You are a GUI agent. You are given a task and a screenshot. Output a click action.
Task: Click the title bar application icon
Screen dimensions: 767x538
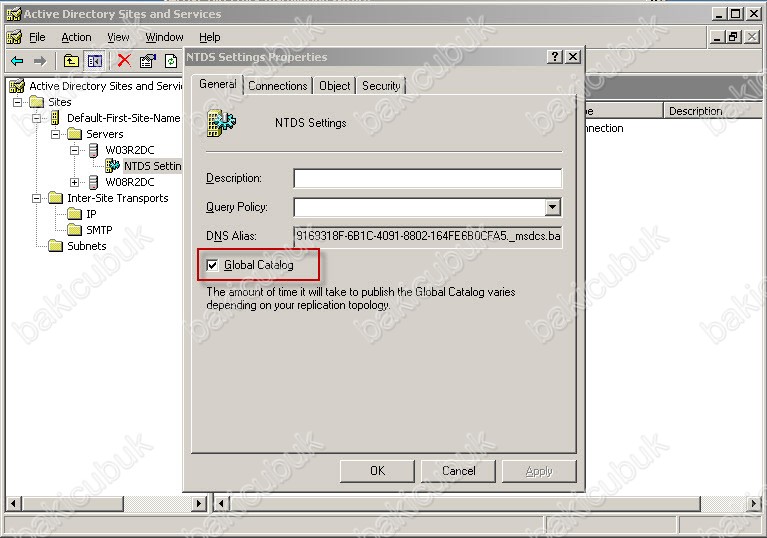pyautogui.click(x=14, y=14)
